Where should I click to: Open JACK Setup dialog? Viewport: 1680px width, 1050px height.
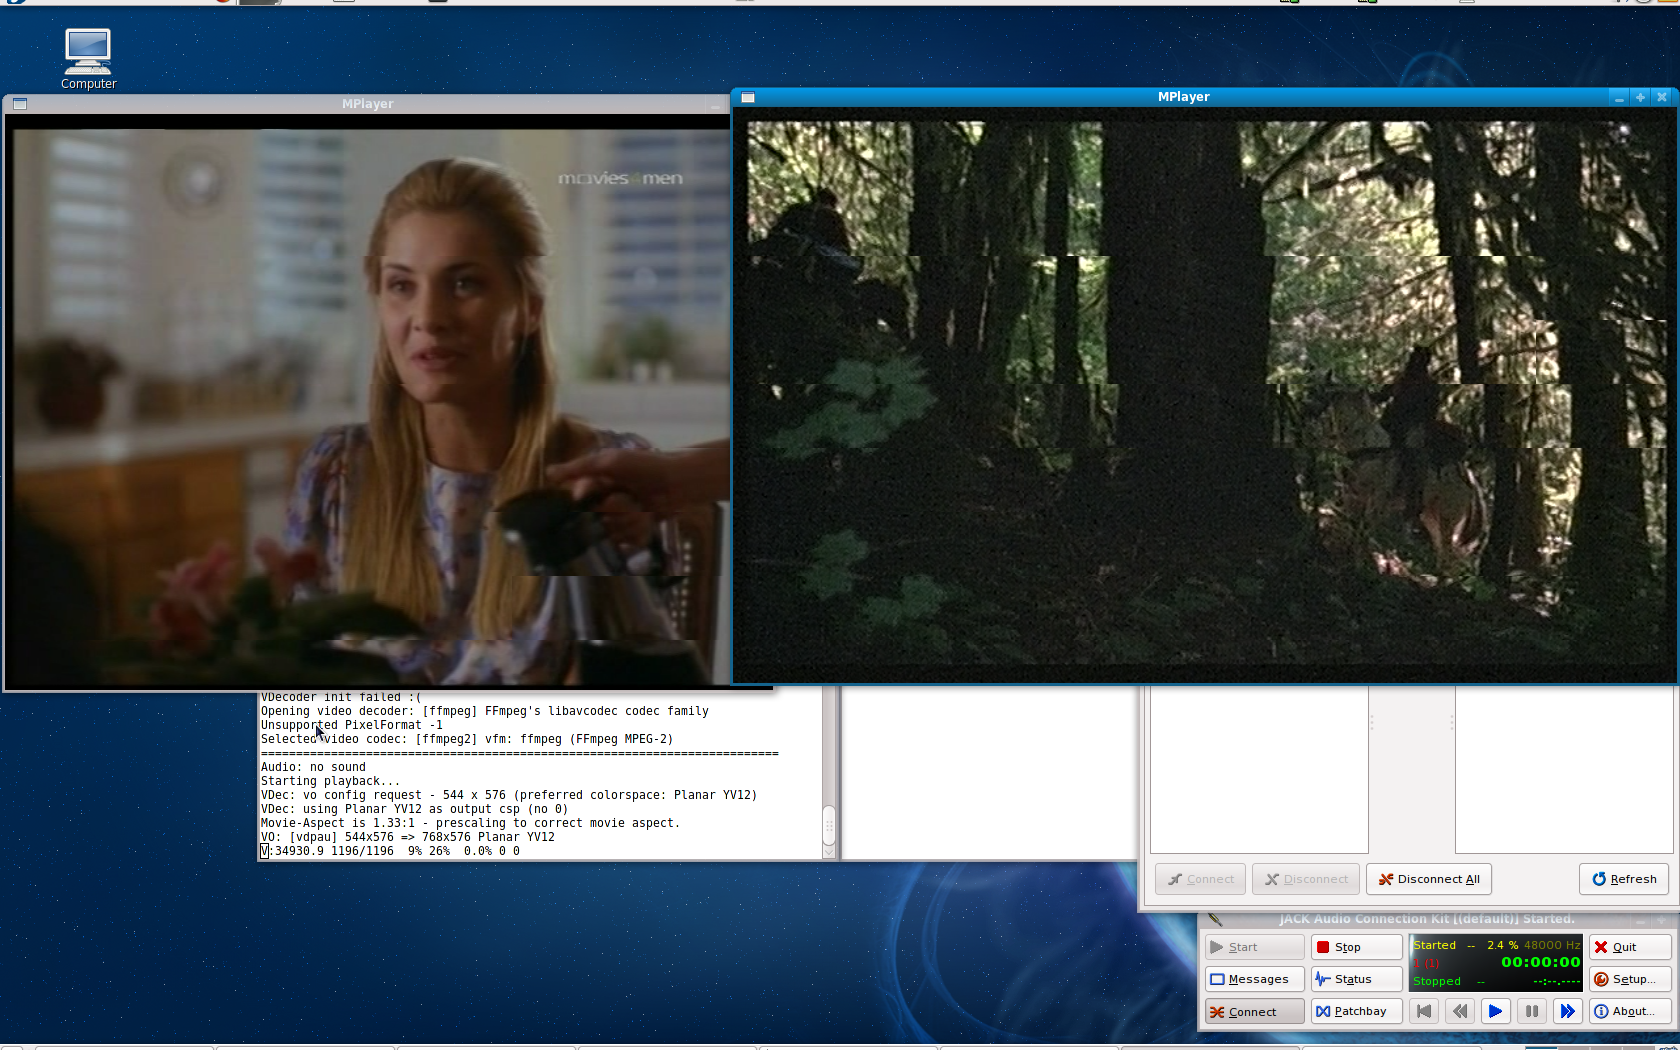click(x=1630, y=979)
